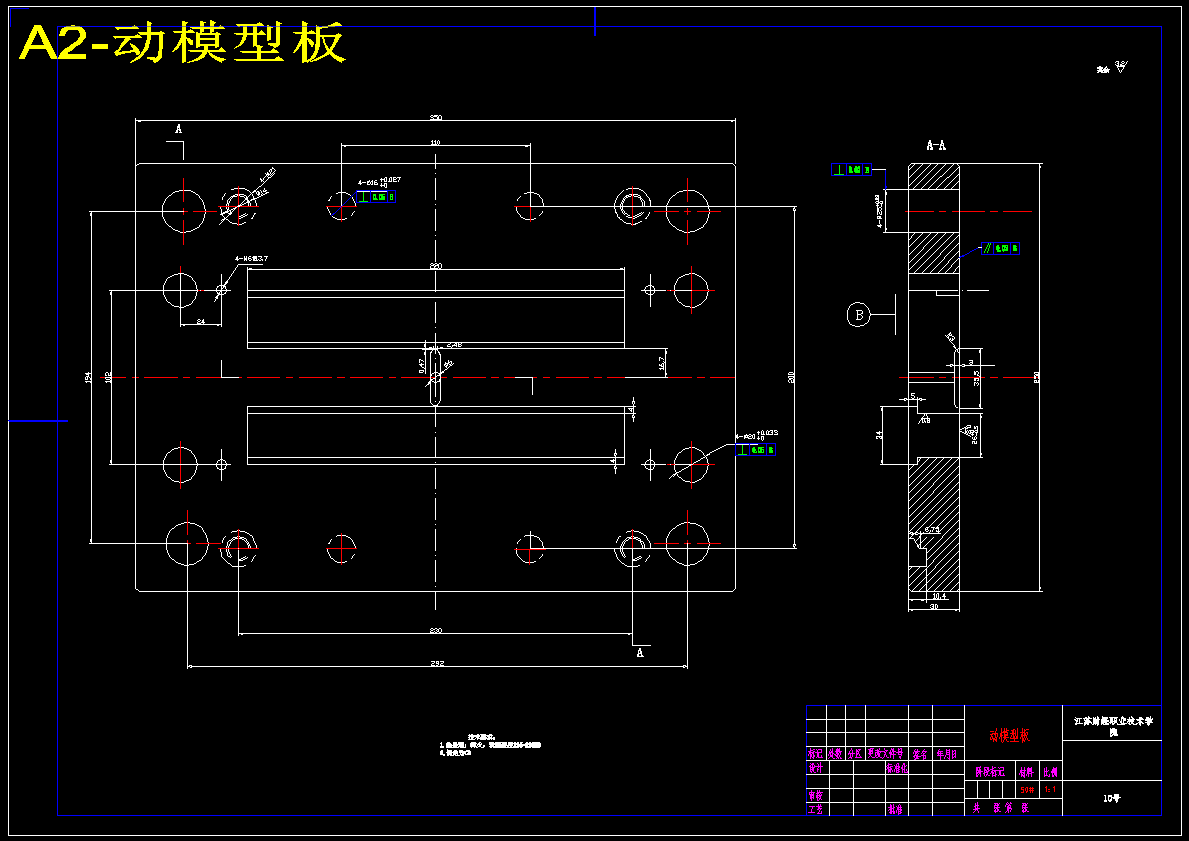
Task: Select the '350' overall width dimension
Action: [436, 118]
